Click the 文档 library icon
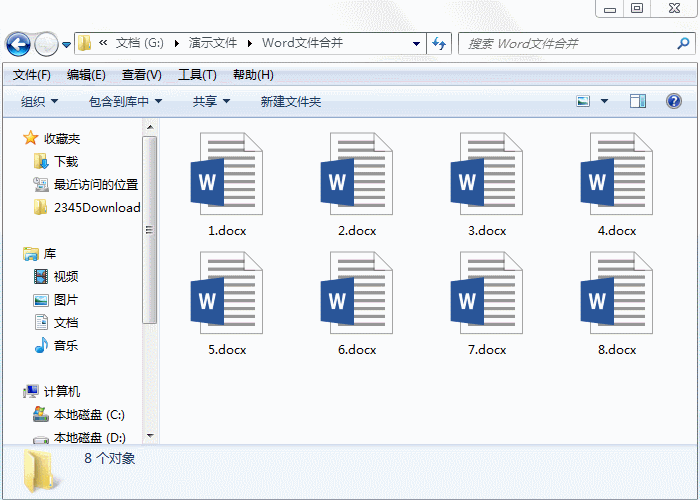Viewport: 700px width, 500px height. 41,322
